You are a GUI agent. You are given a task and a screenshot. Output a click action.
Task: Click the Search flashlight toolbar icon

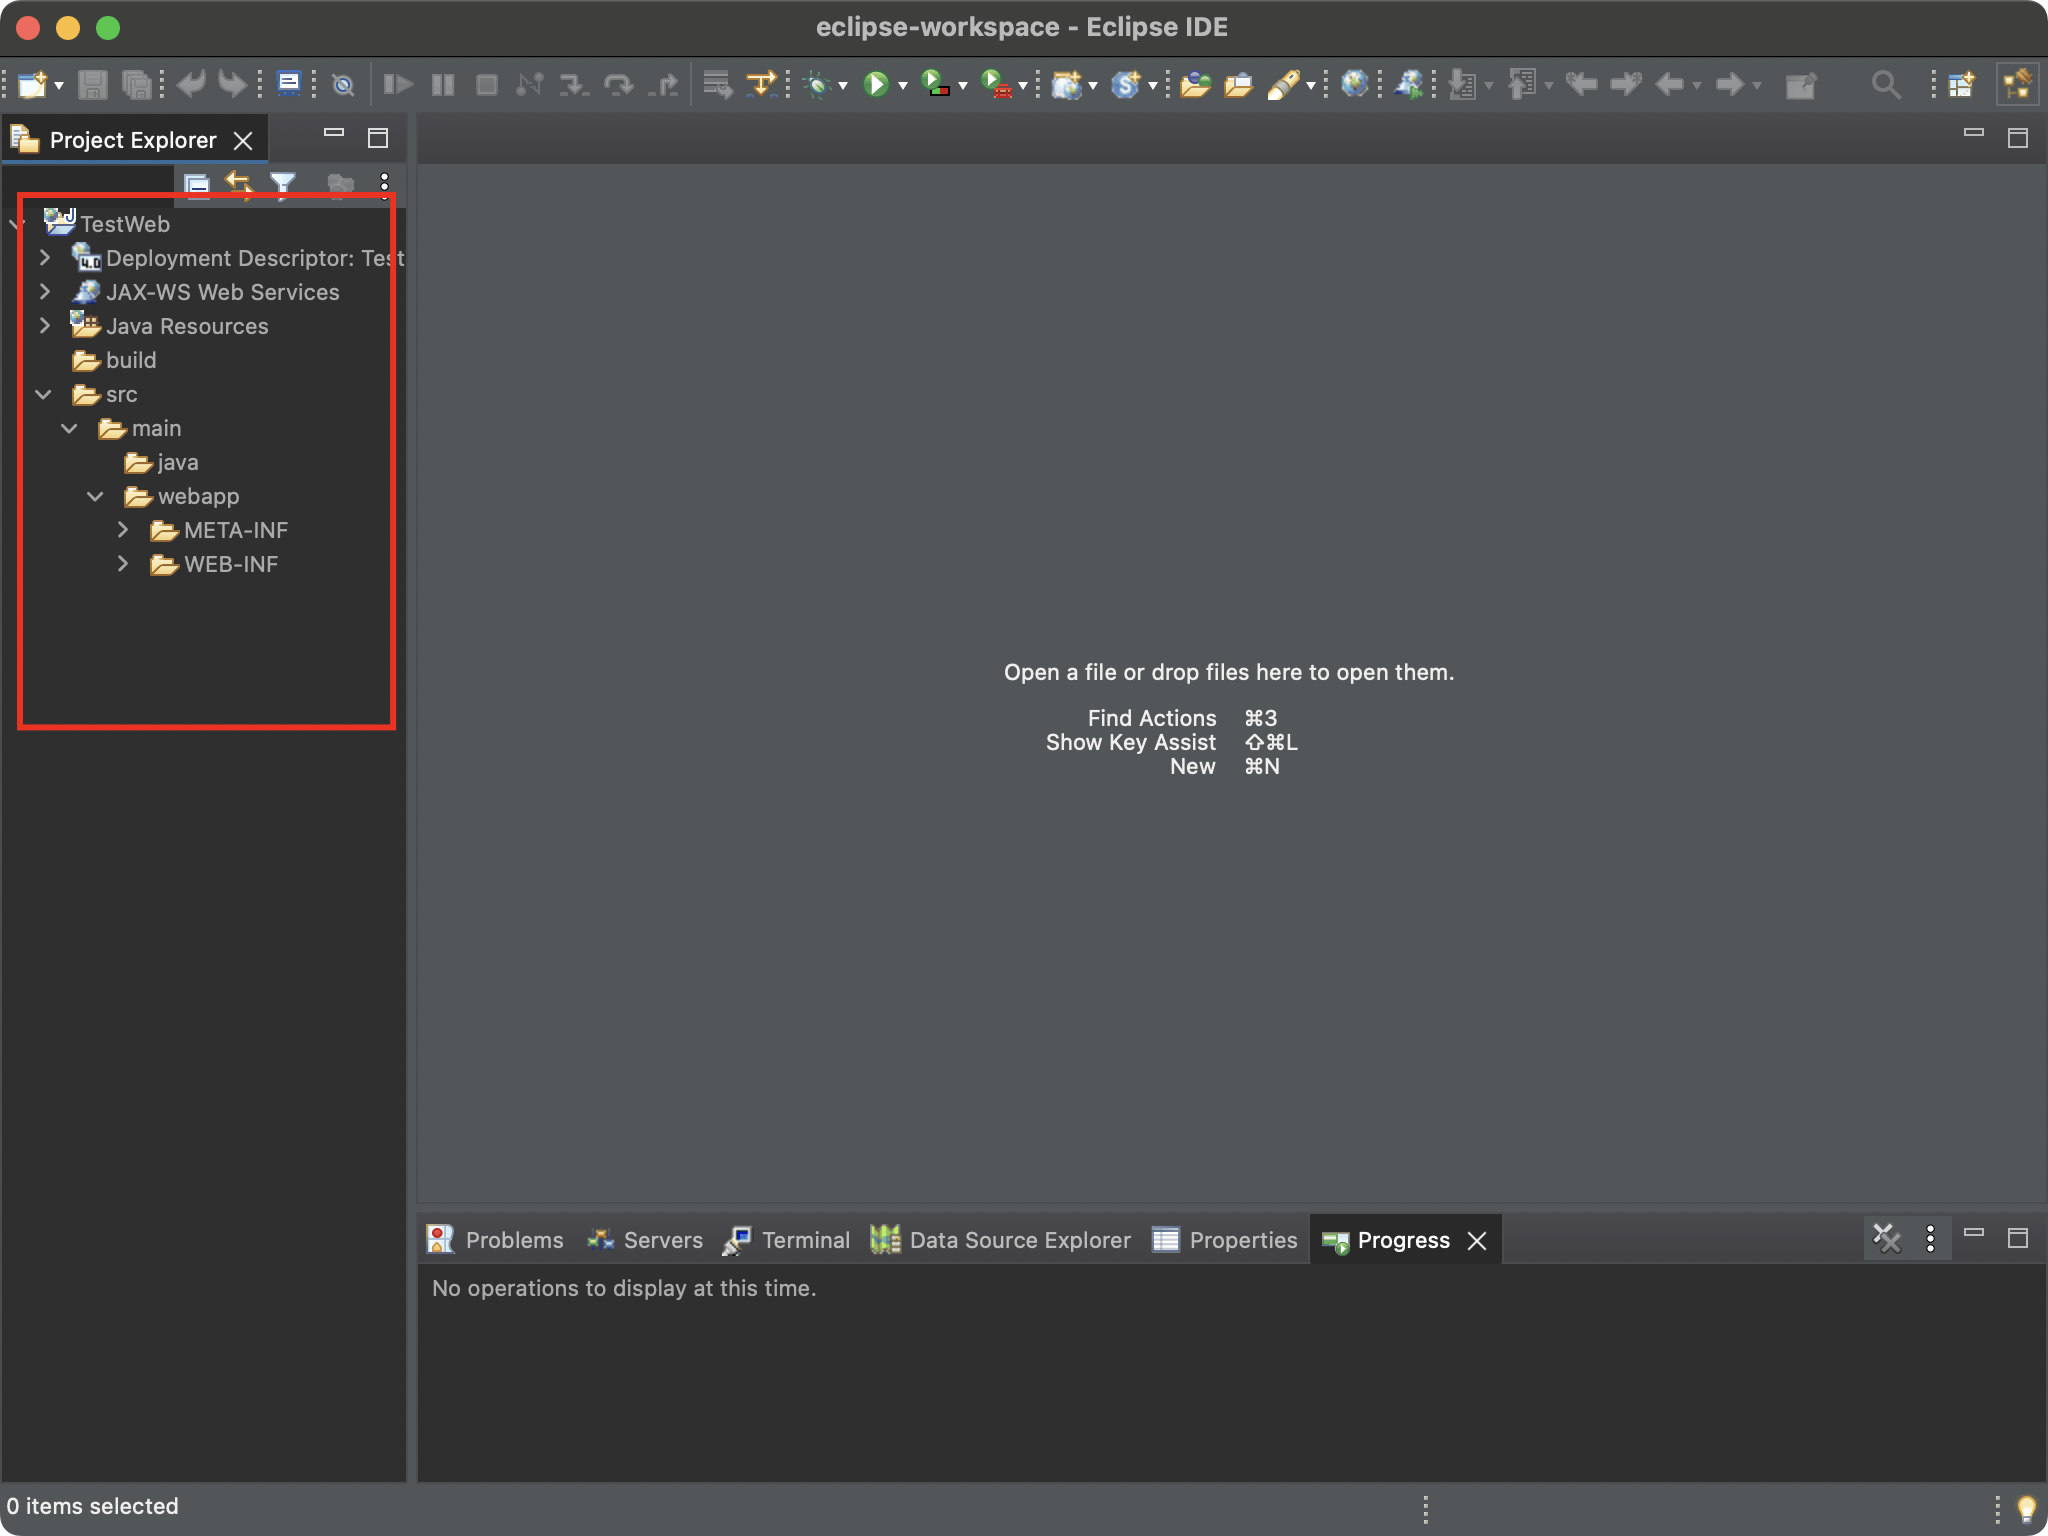[1284, 85]
